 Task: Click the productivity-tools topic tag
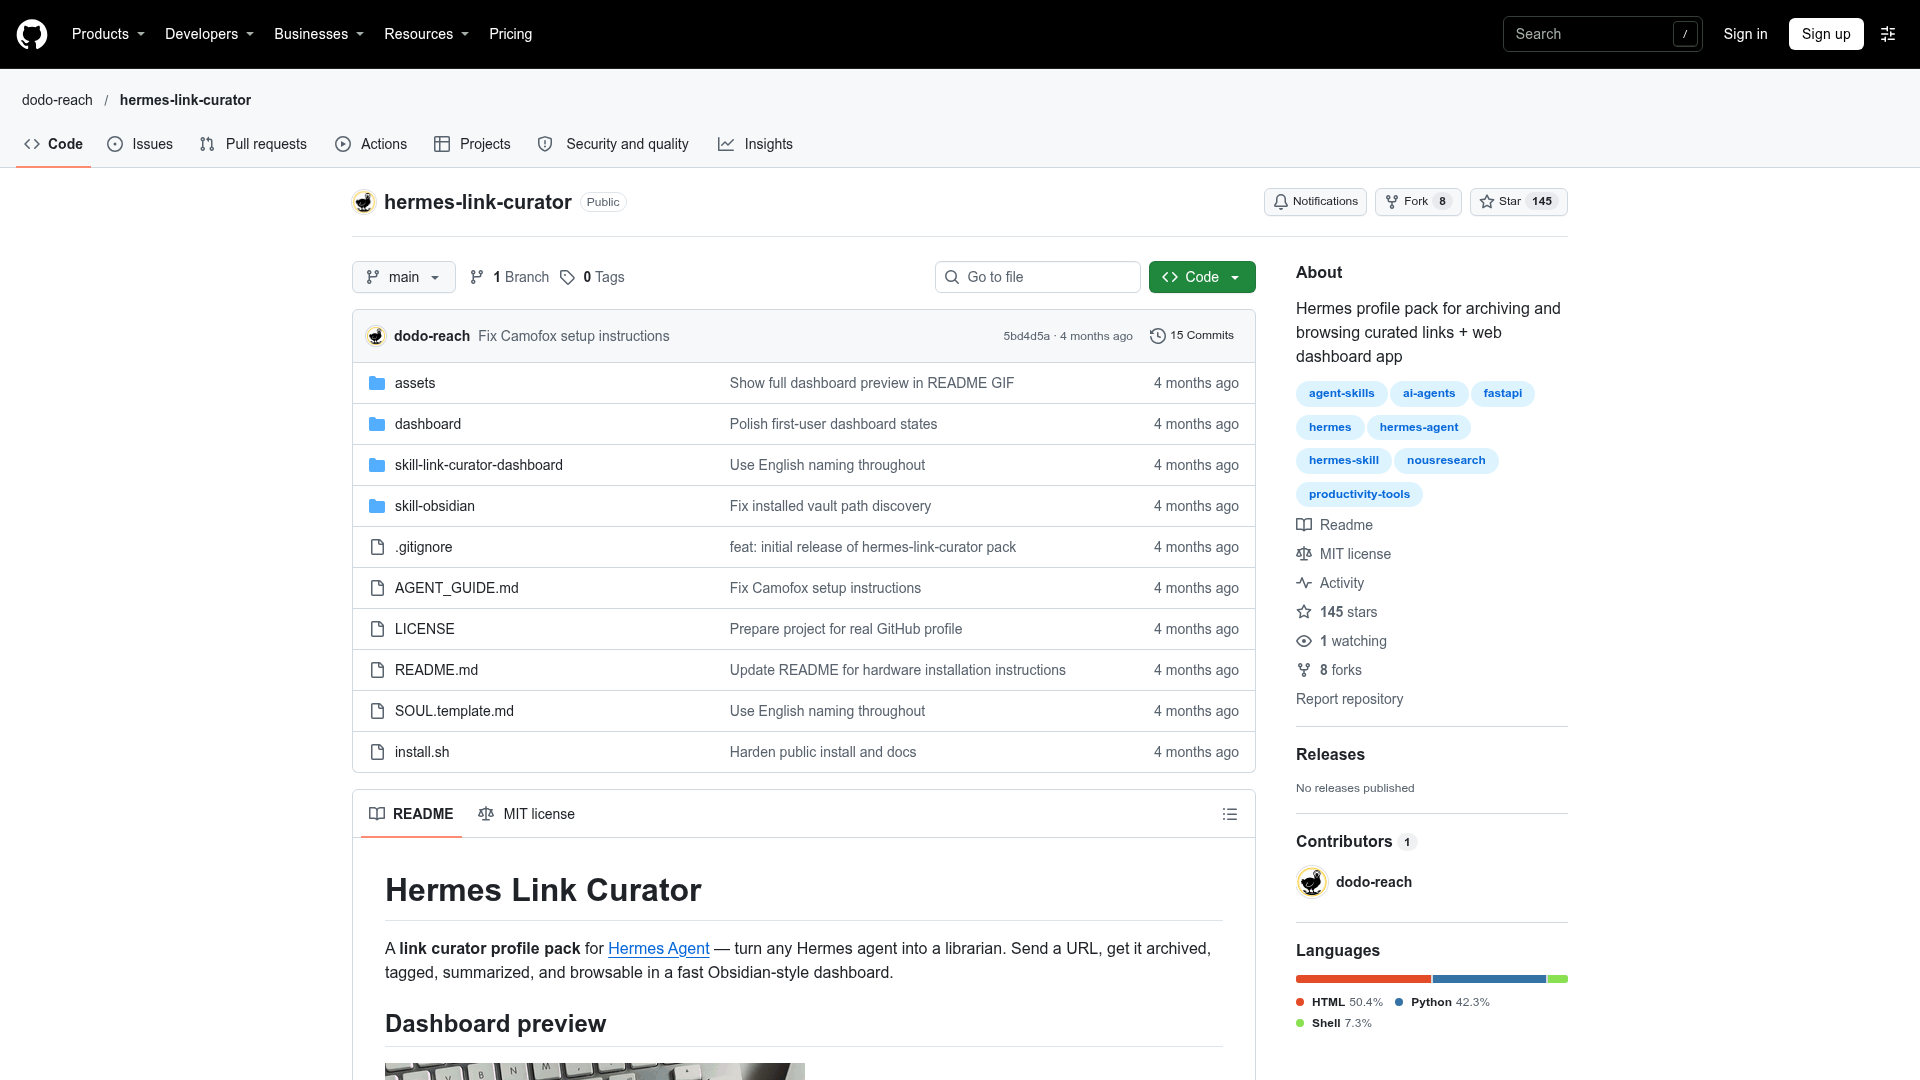pos(1359,495)
